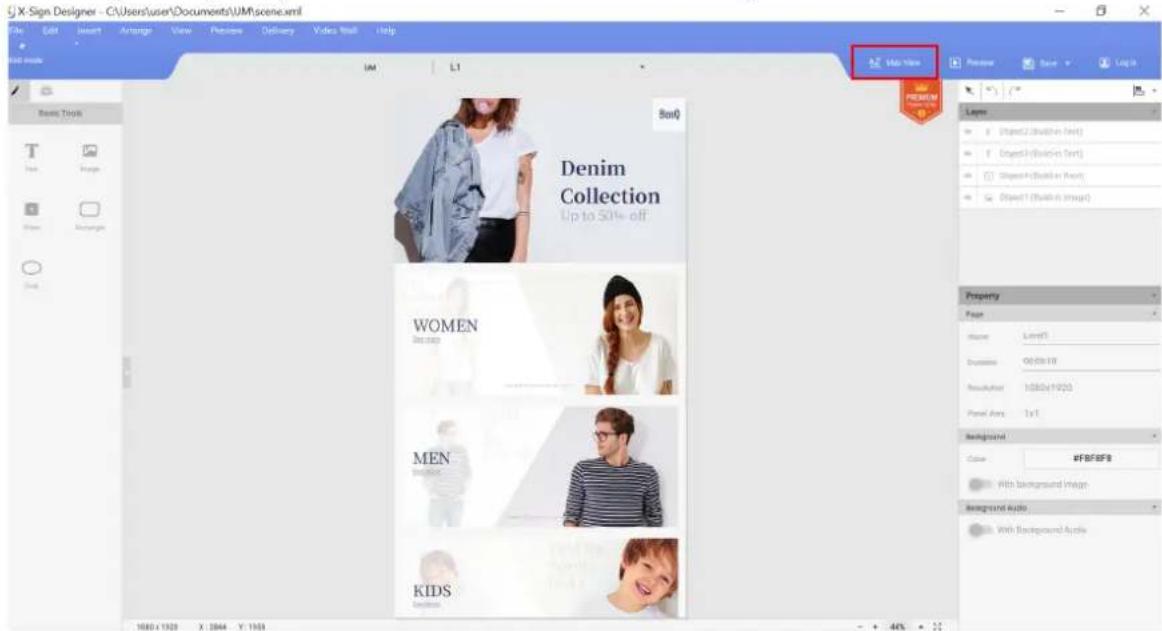Viewport: 1162px width, 631px height.
Task: Select the WOMEN banner on the canvas
Action: (x=537, y=331)
